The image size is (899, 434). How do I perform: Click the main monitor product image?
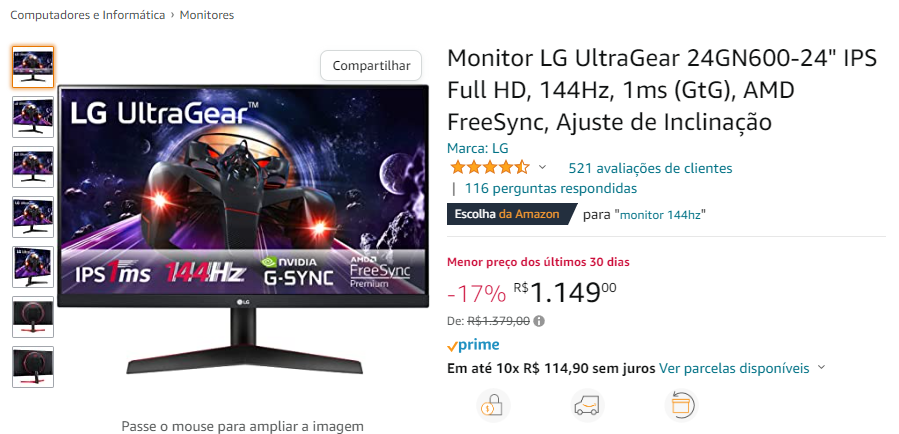pyautogui.click(x=243, y=229)
